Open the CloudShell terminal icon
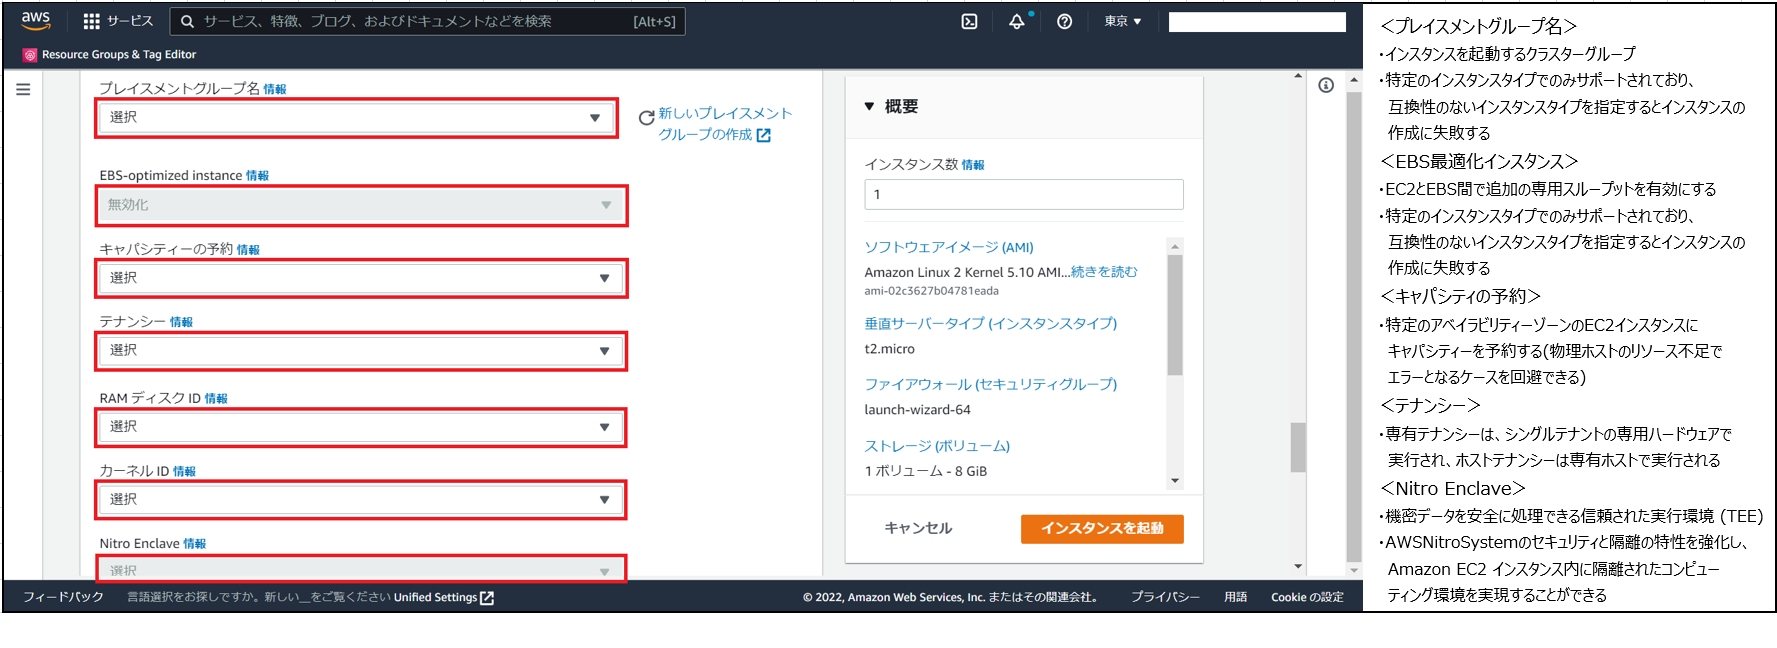Screen dimensions: 1777x648 point(969,21)
